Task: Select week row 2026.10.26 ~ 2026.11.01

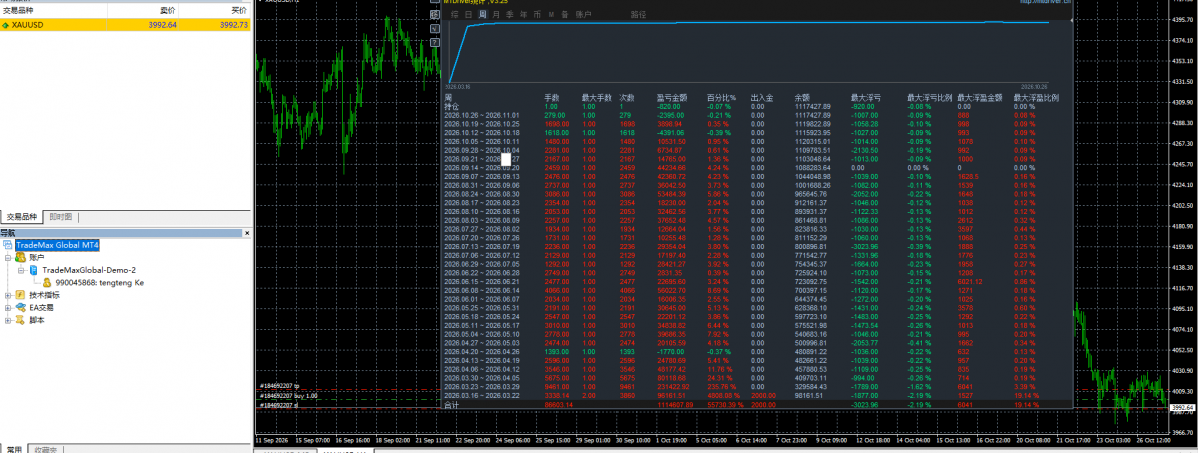Action: (757, 115)
